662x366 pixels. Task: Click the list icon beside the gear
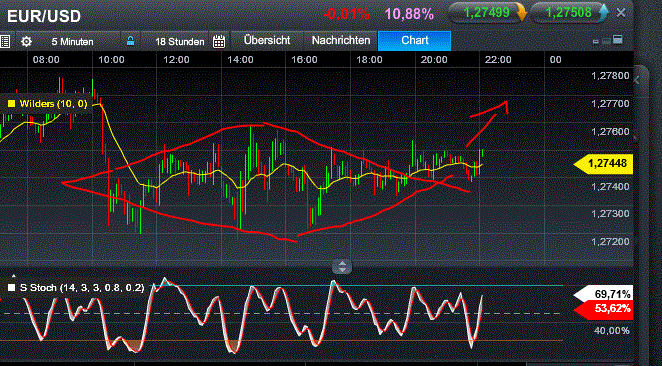coord(5,41)
